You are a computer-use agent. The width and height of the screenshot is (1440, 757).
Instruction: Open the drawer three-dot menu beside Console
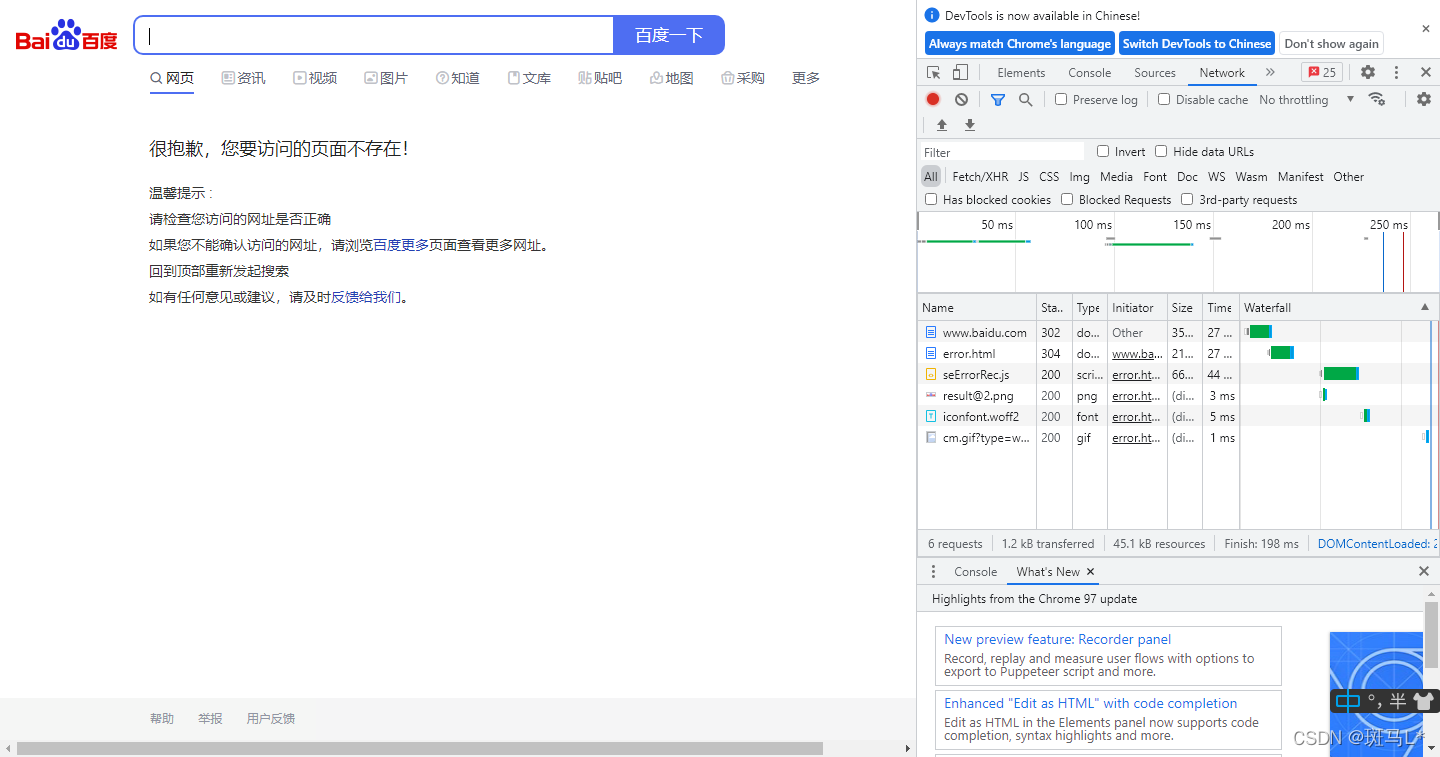[933, 572]
